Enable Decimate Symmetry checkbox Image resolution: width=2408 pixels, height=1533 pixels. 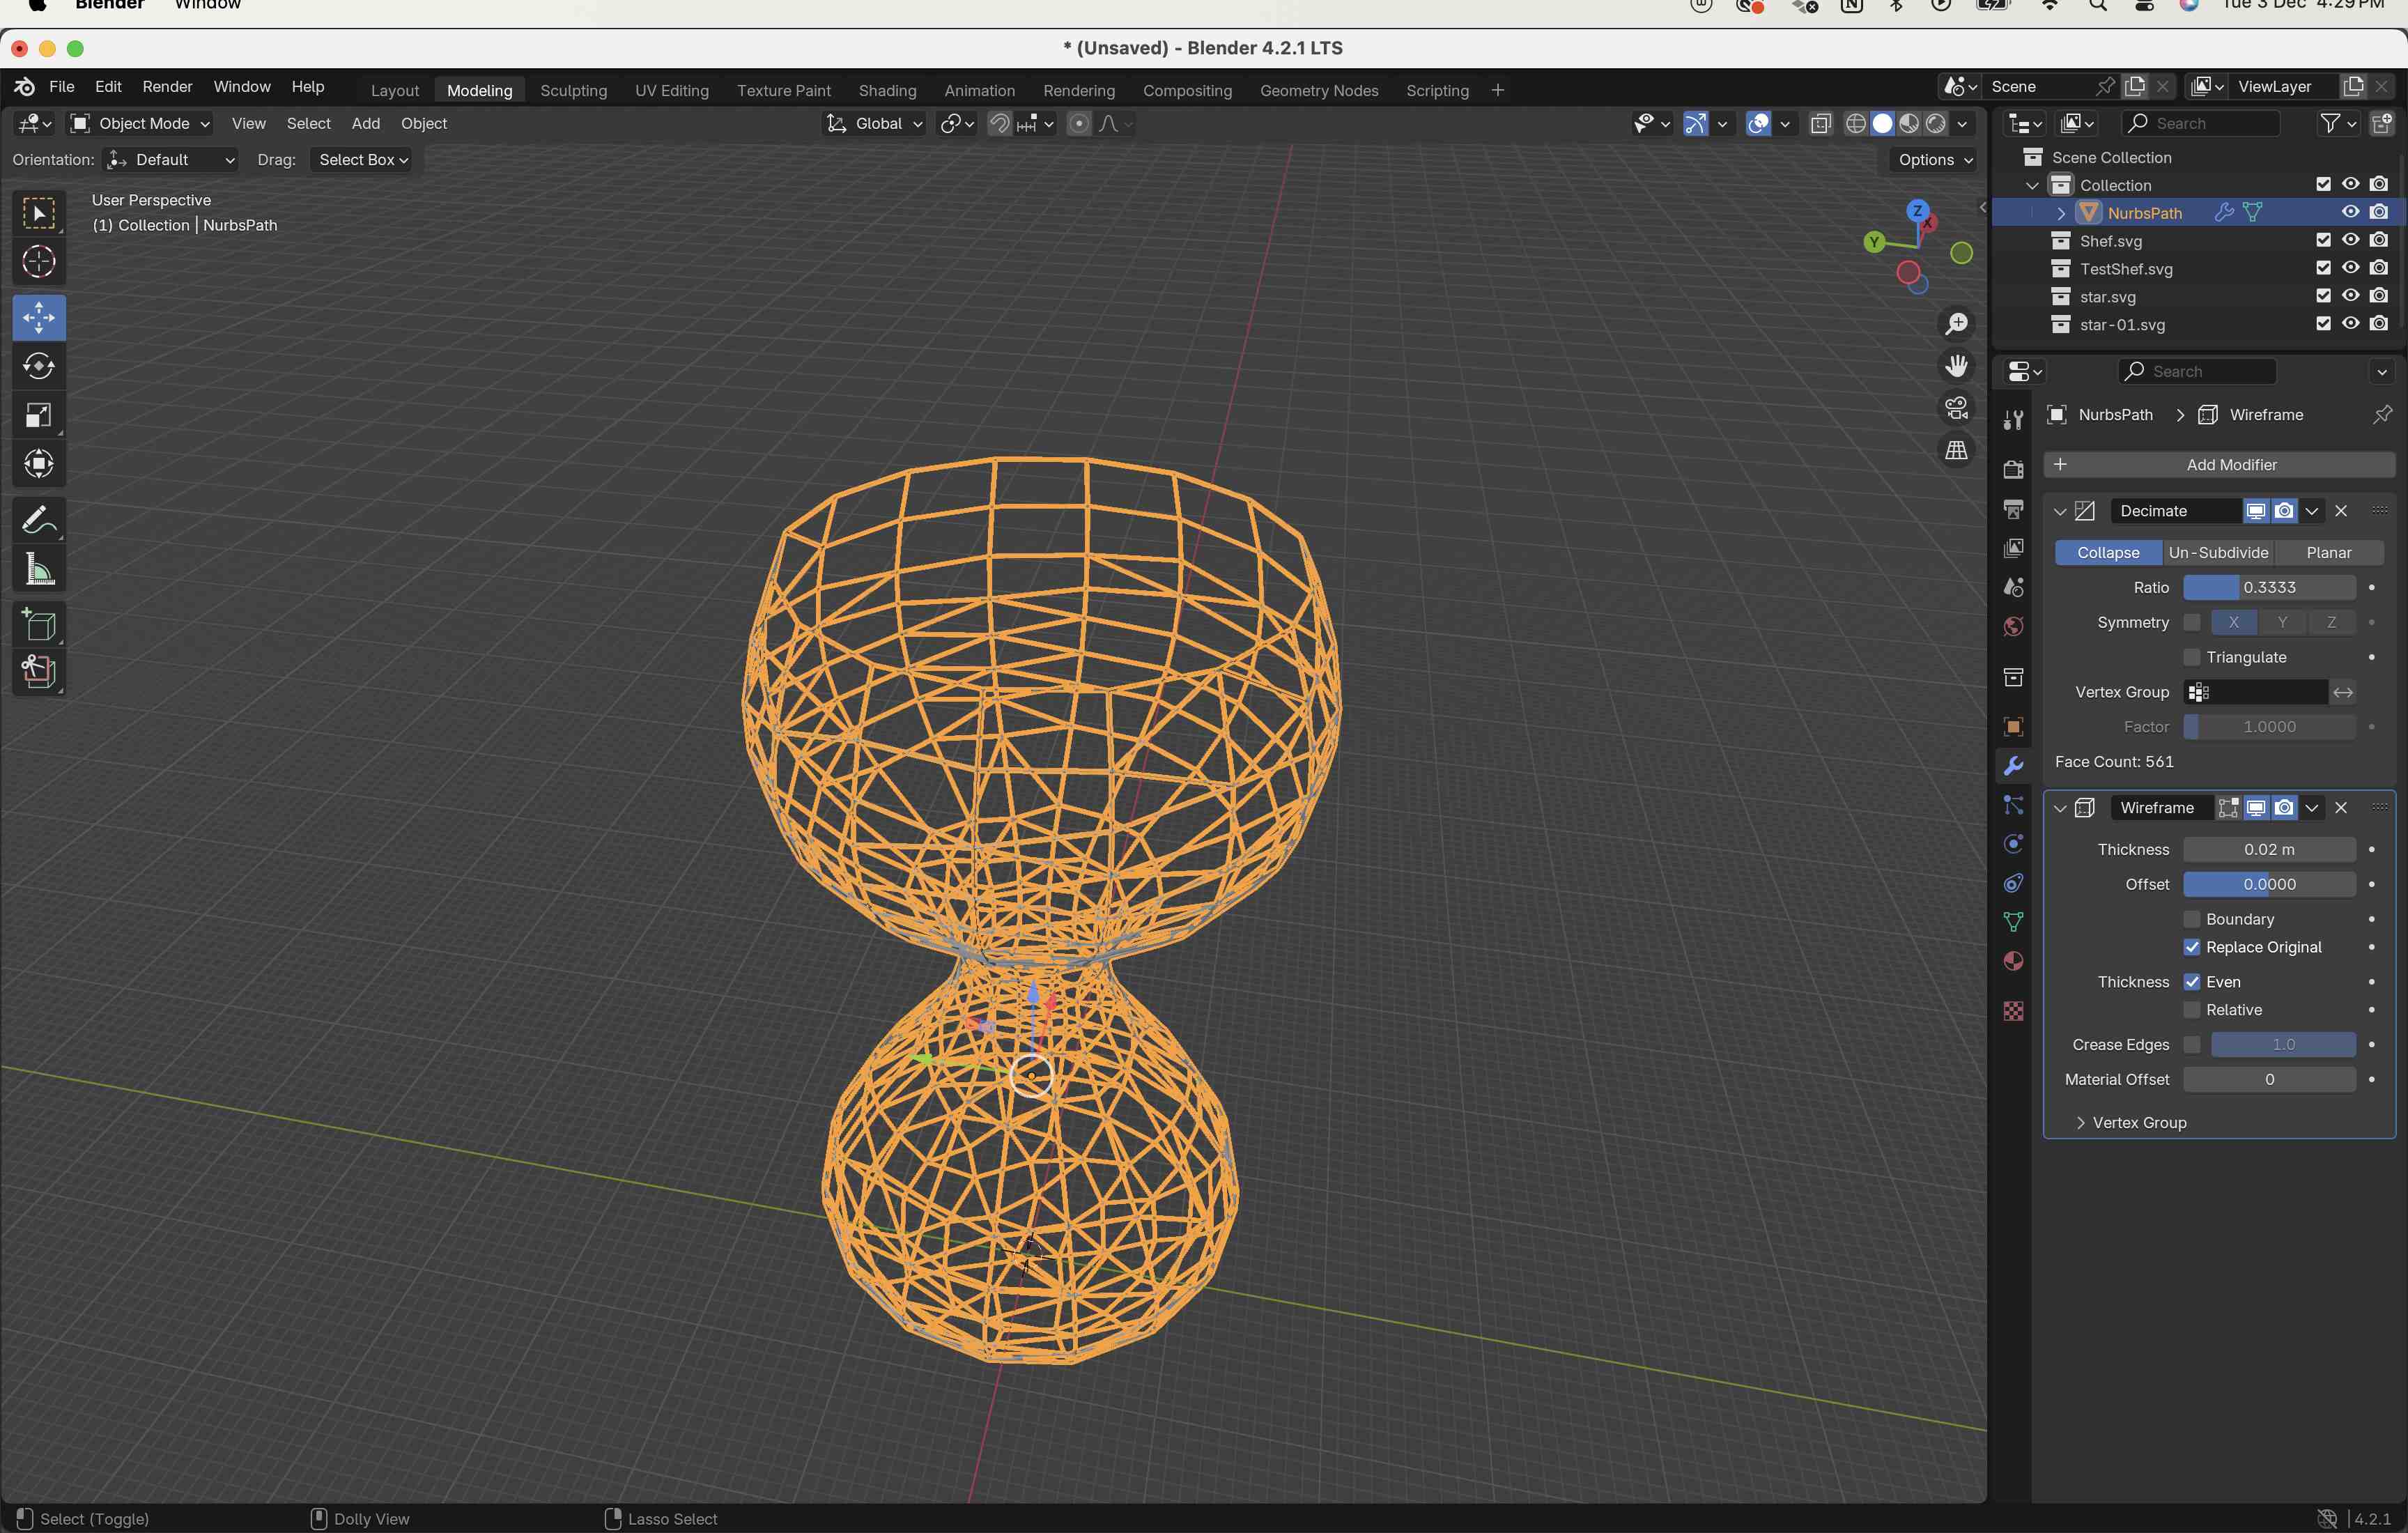tap(2191, 622)
